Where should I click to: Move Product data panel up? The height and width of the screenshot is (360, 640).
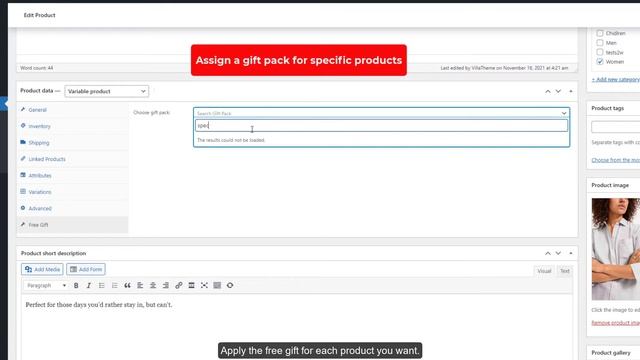pos(548,91)
